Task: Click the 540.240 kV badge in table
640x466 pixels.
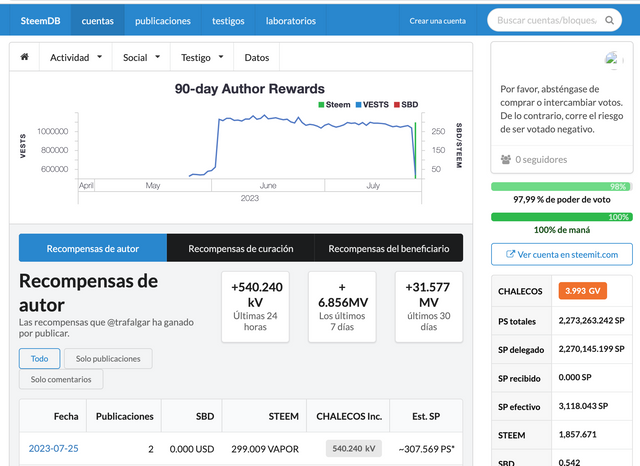Action: (x=353, y=448)
